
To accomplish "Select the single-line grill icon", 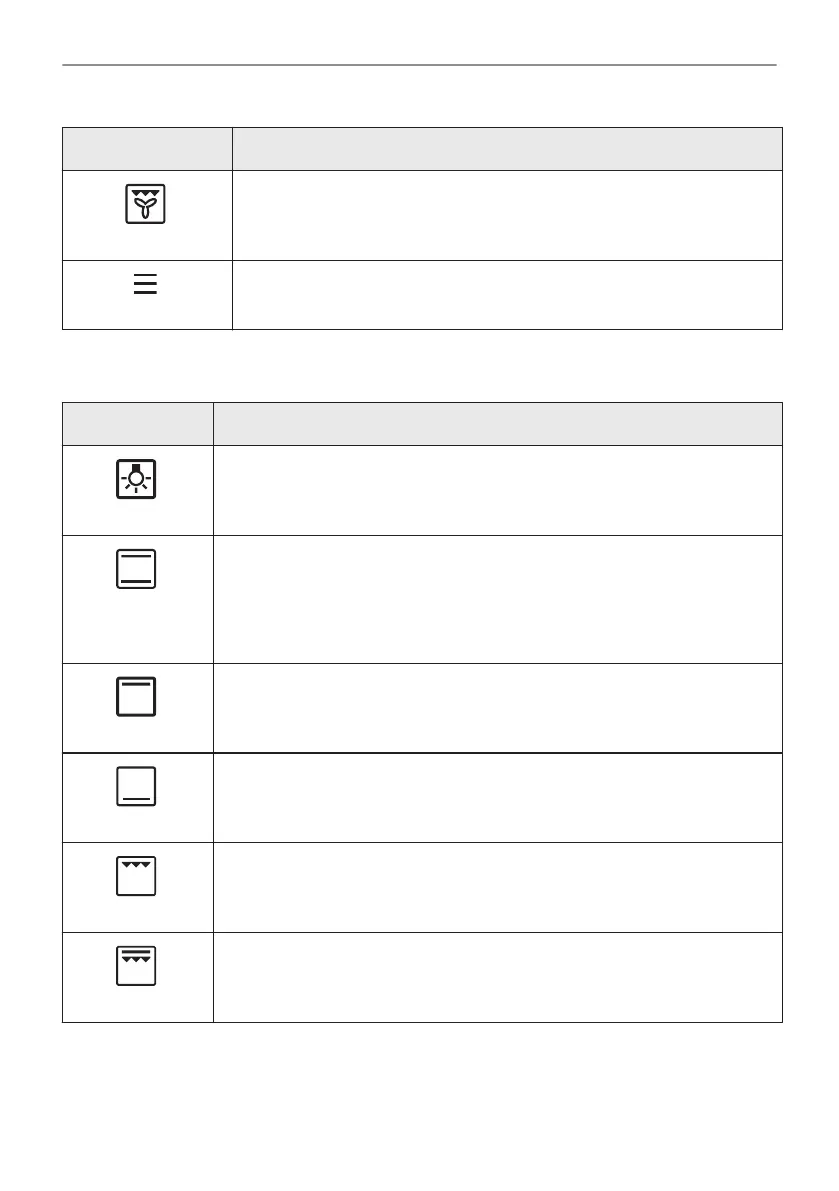I will point(137,877).
